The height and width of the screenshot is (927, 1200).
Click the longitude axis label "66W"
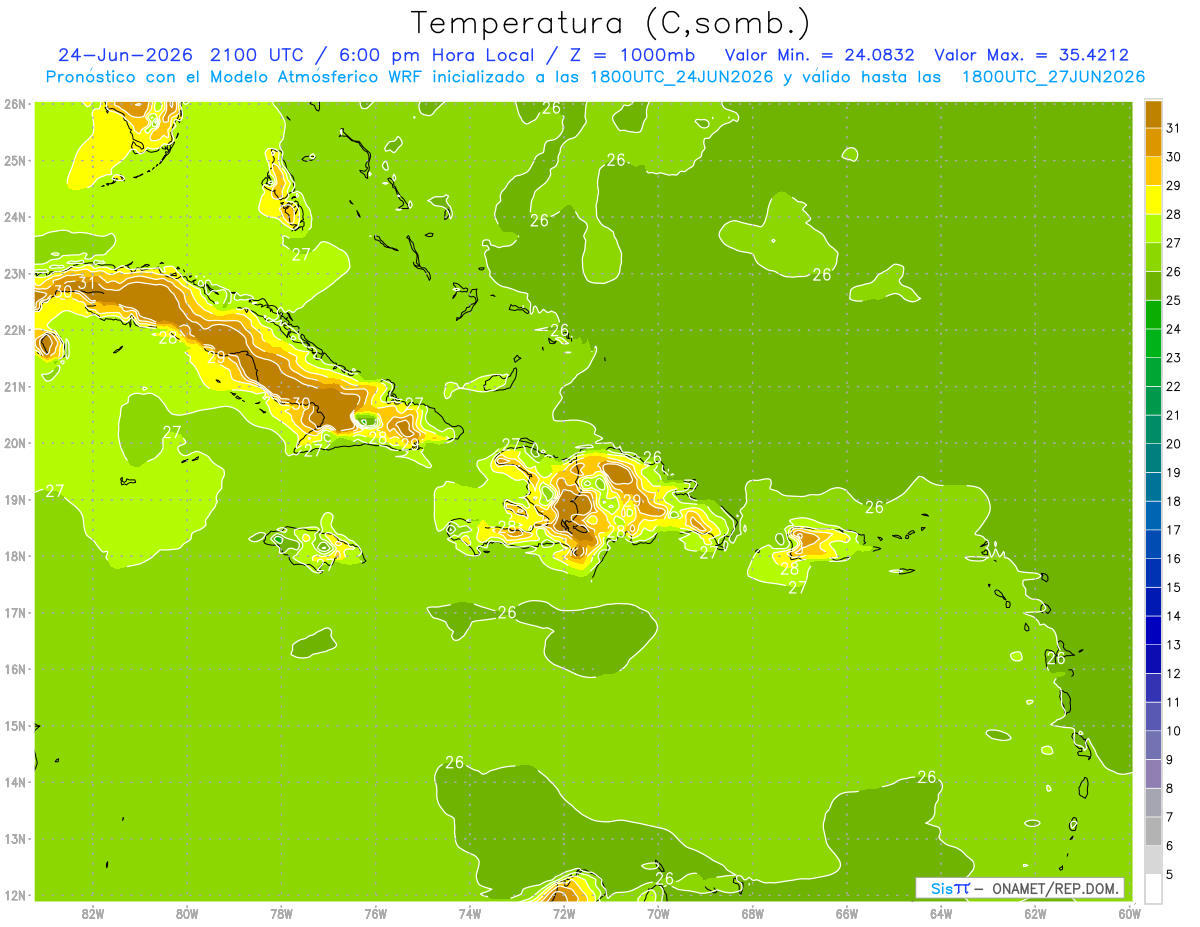pos(846,913)
